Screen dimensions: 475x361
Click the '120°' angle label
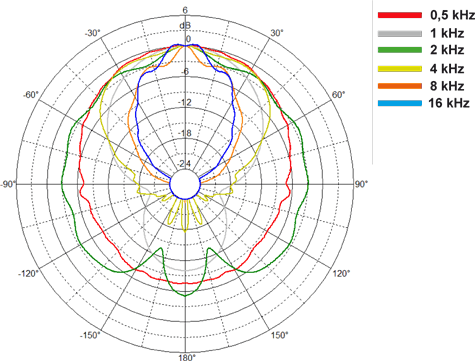point(342,274)
